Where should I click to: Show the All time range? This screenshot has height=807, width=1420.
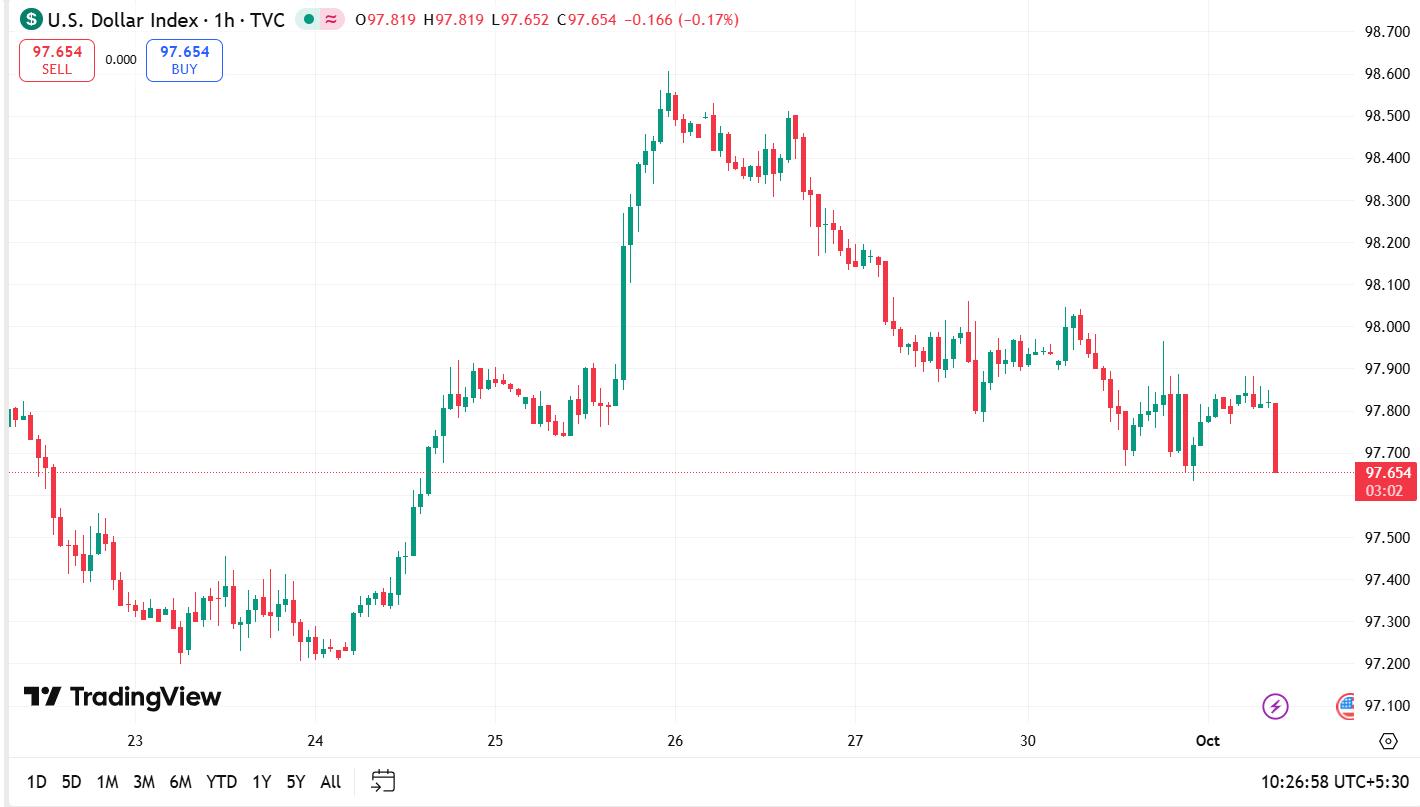point(331,782)
